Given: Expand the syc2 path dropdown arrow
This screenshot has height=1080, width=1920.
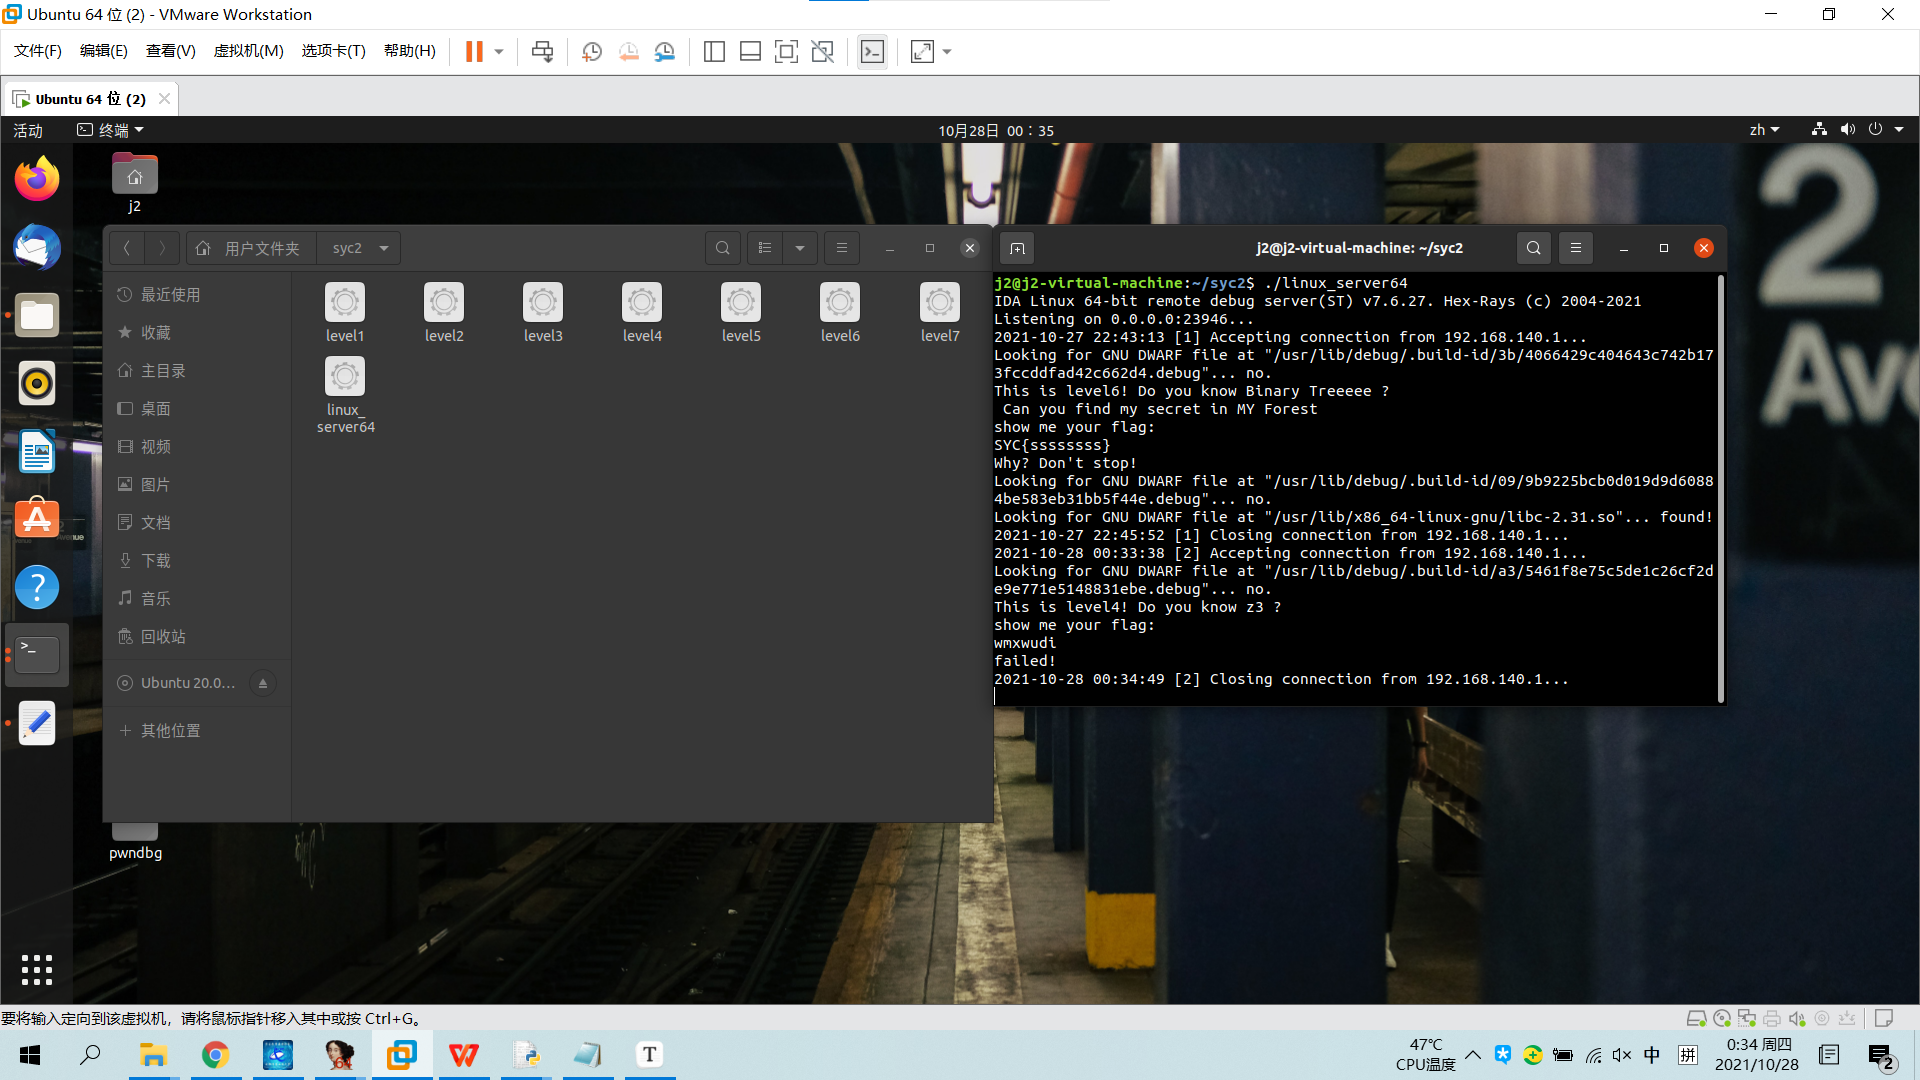Looking at the screenshot, I should 384,248.
